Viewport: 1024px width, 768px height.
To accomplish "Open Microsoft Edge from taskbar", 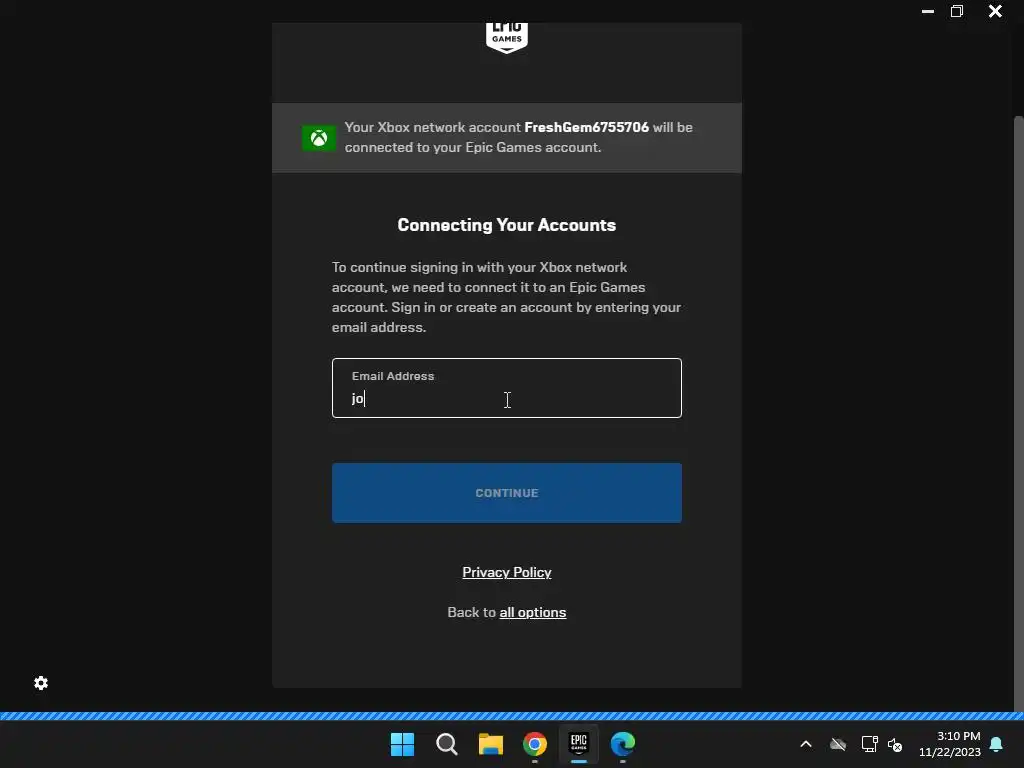I will click(x=623, y=744).
